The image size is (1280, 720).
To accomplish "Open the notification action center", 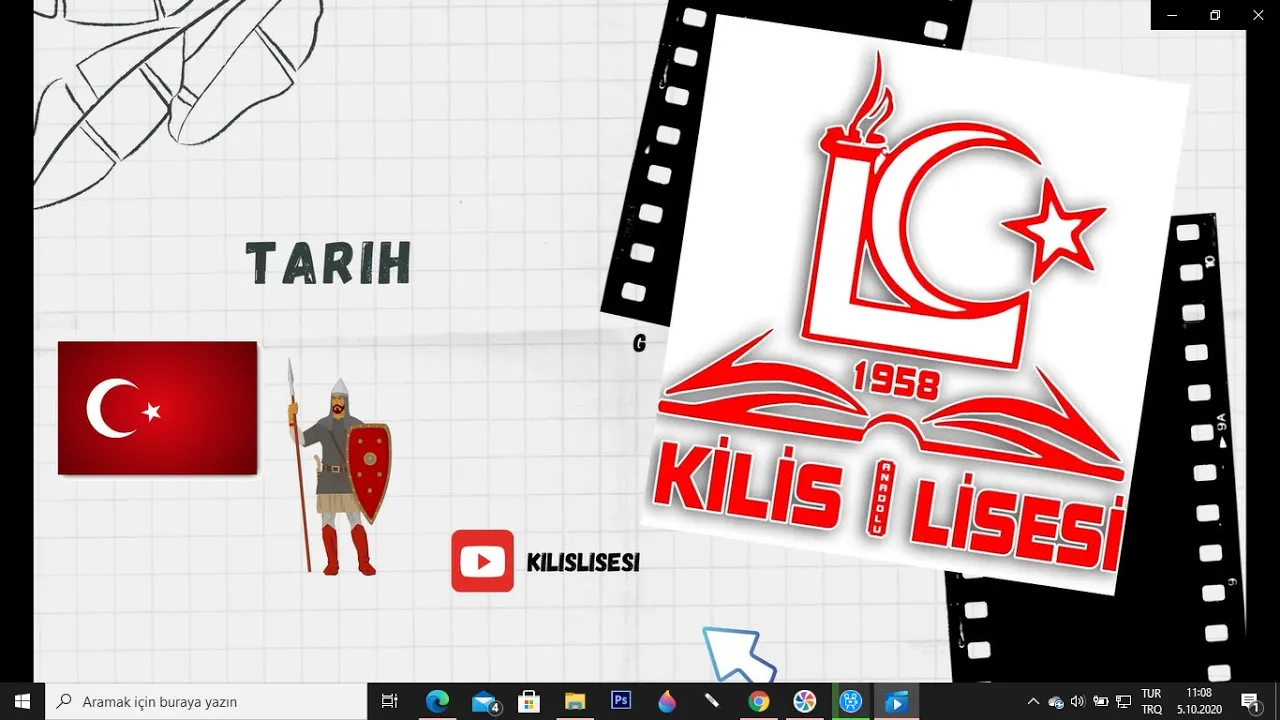I will pyautogui.click(x=1250, y=702).
